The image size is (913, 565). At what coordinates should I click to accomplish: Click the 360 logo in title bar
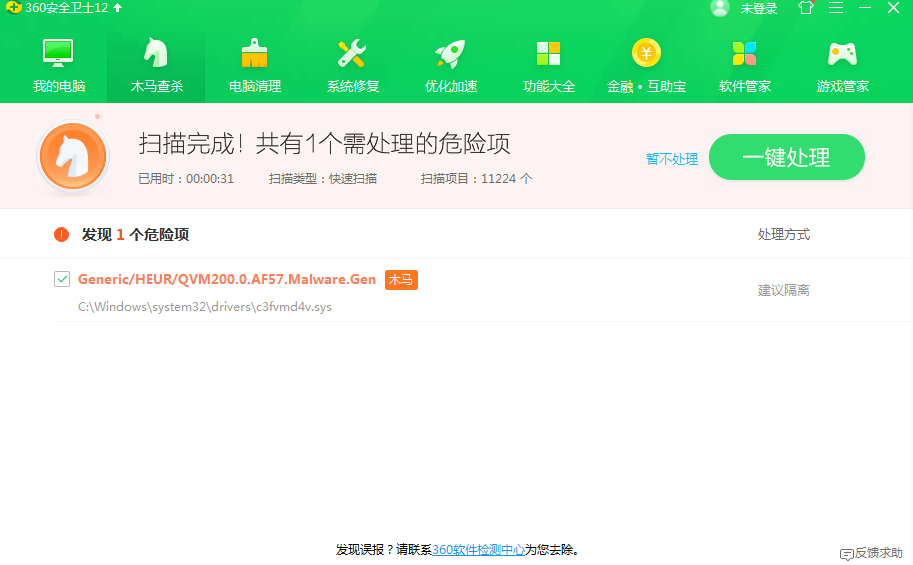pos(13,8)
